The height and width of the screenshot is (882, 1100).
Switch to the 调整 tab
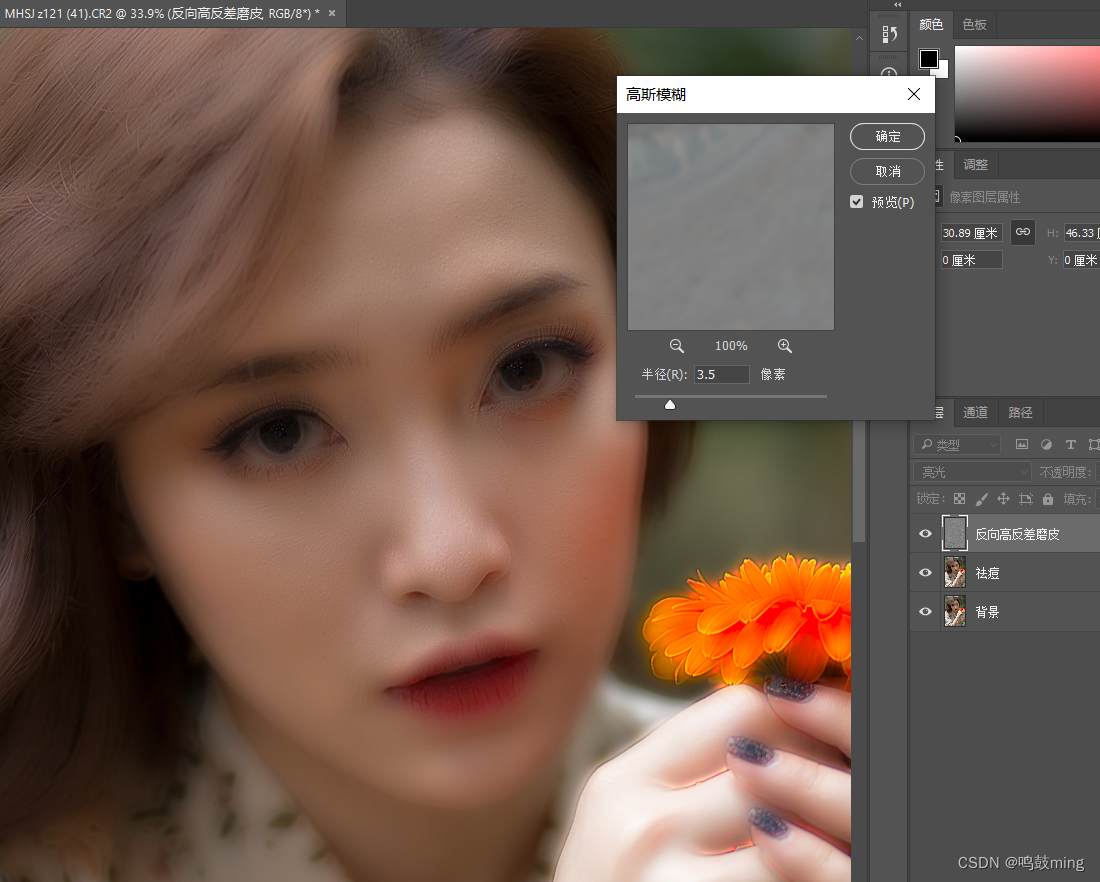pos(975,165)
